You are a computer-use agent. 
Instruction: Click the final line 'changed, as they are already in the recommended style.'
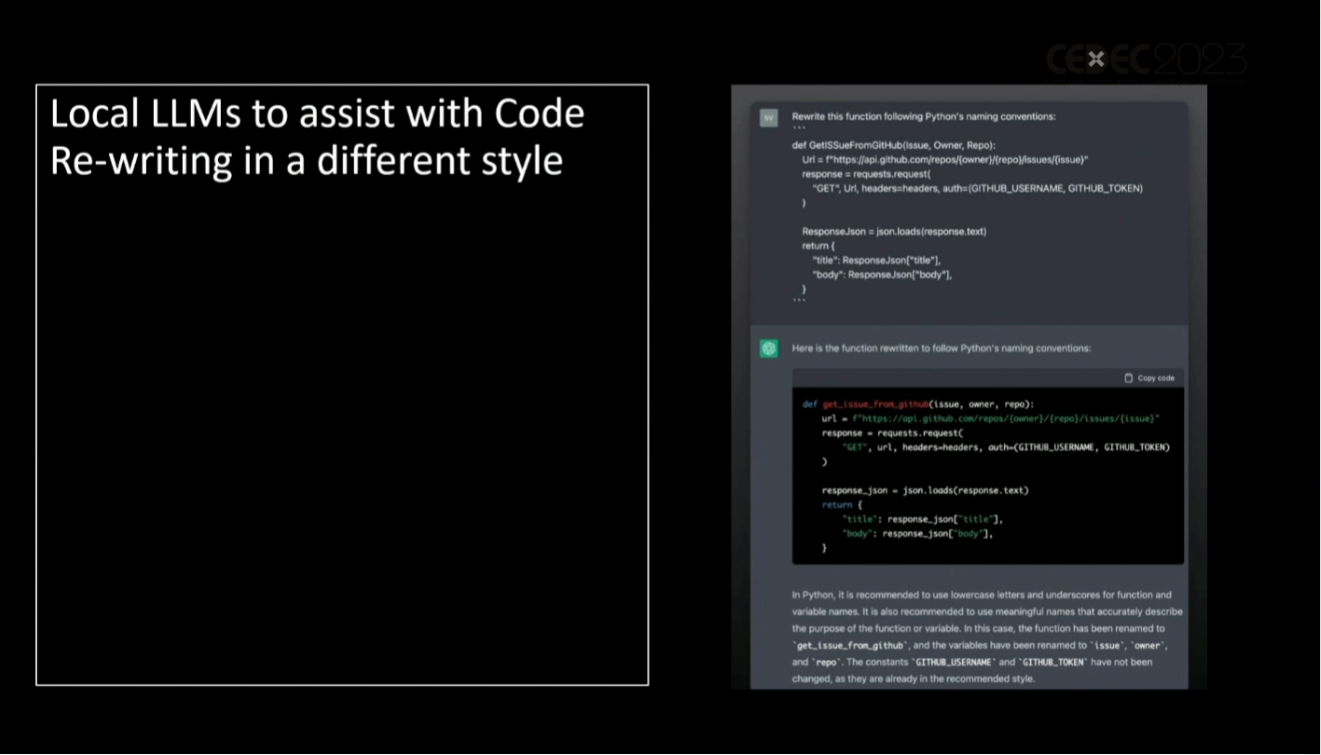point(913,678)
